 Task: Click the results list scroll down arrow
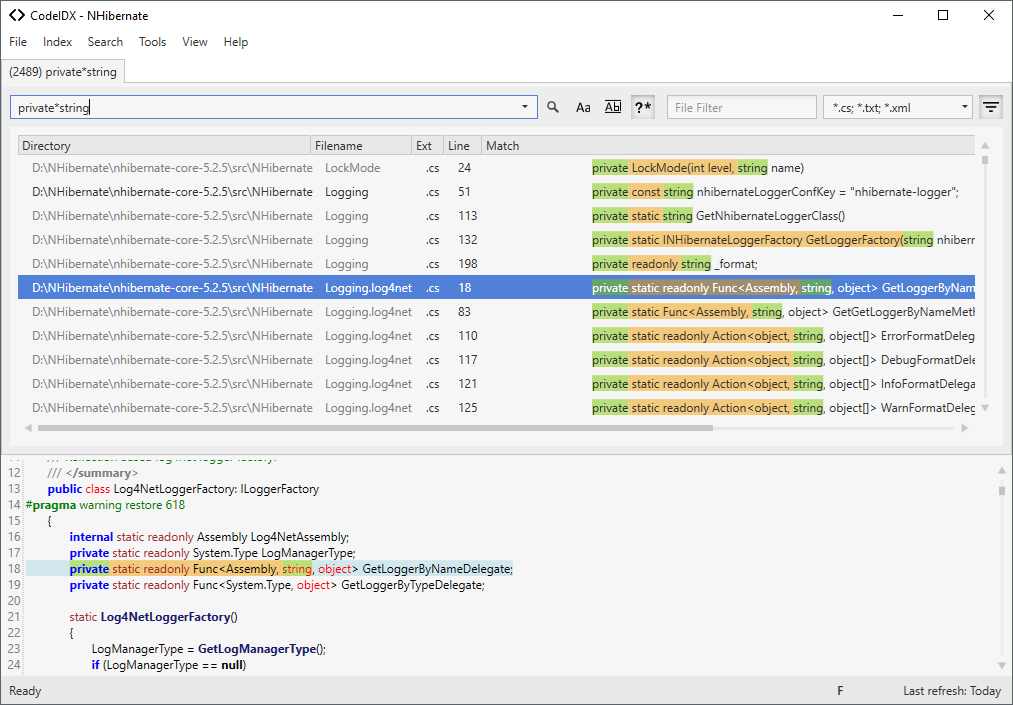tap(985, 408)
